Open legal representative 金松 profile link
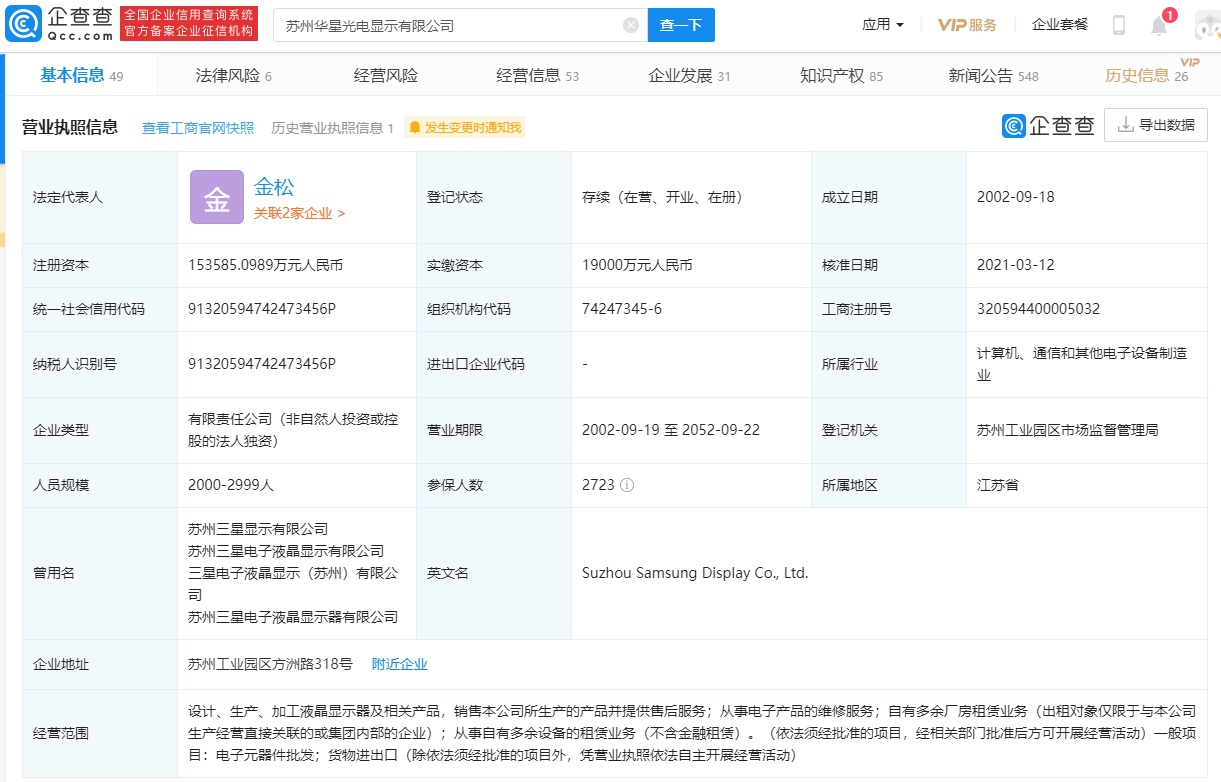This screenshot has height=782, width=1221. point(274,186)
